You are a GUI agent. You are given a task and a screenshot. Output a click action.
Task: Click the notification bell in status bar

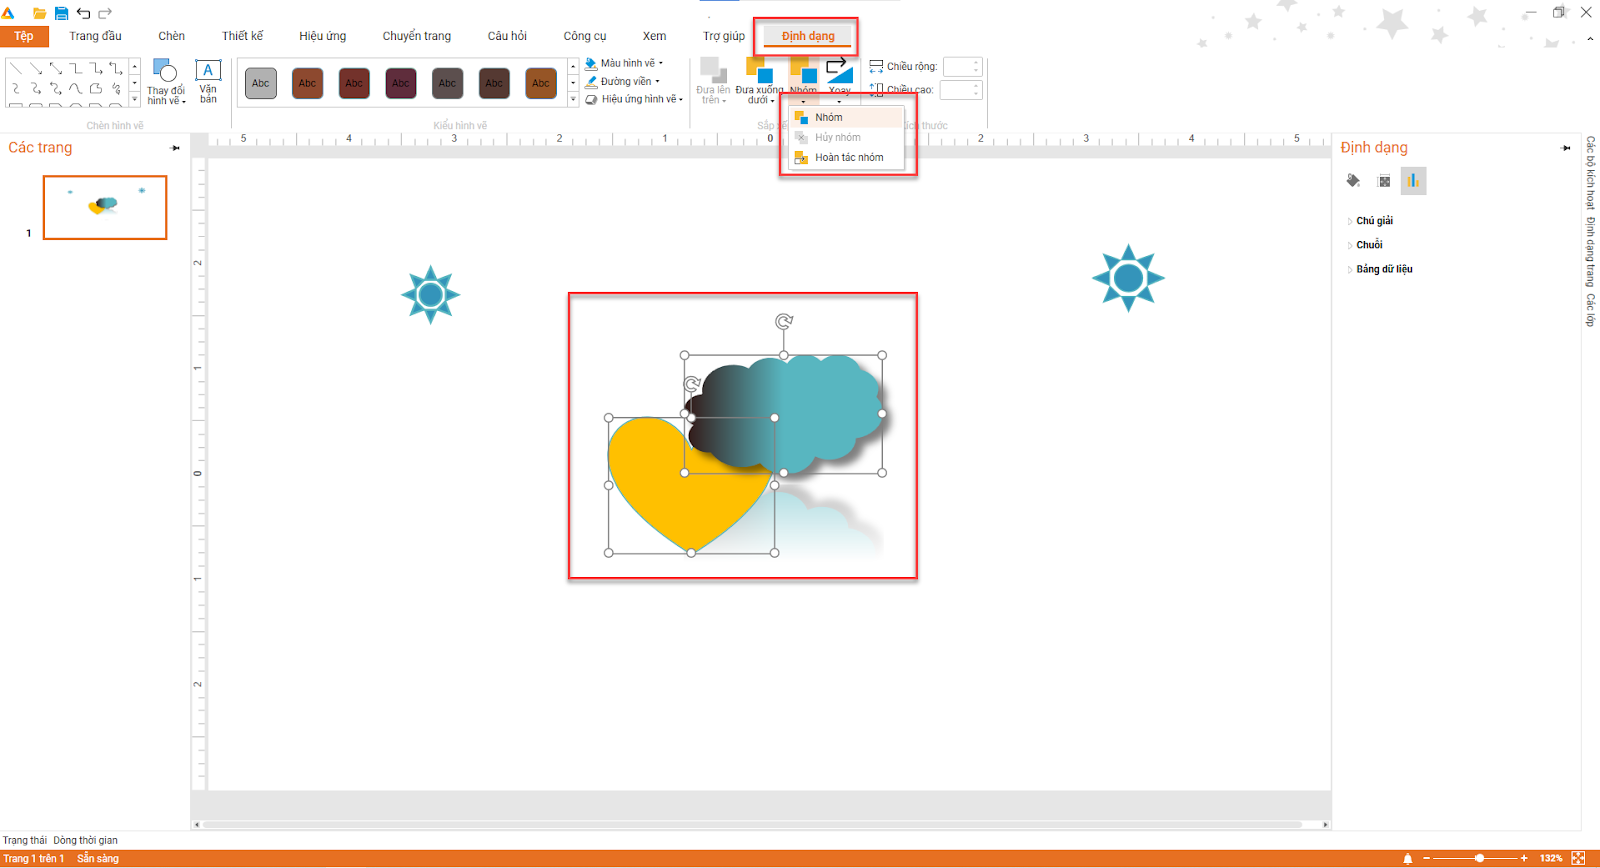point(1407,858)
